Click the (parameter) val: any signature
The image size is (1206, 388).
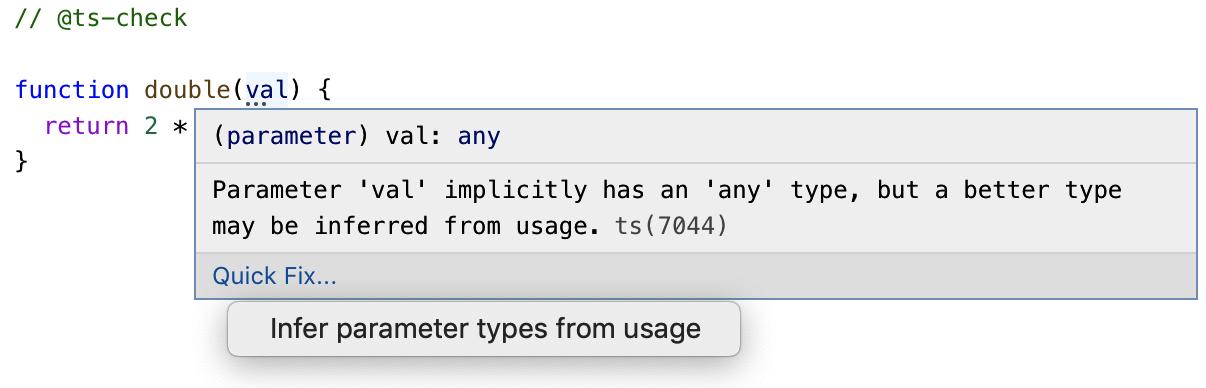(x=357, y=136)
